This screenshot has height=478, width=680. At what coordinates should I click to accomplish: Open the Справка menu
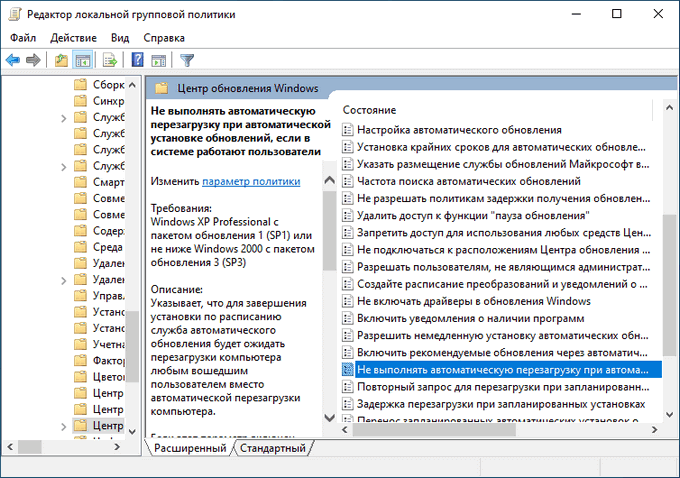coord(164,38)
